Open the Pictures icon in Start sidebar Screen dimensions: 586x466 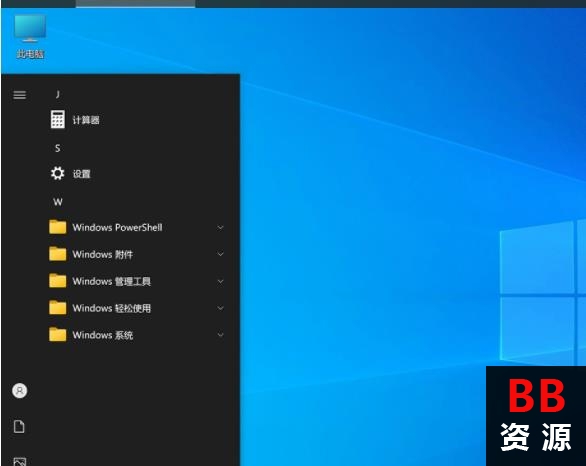(x=19, y=462)
